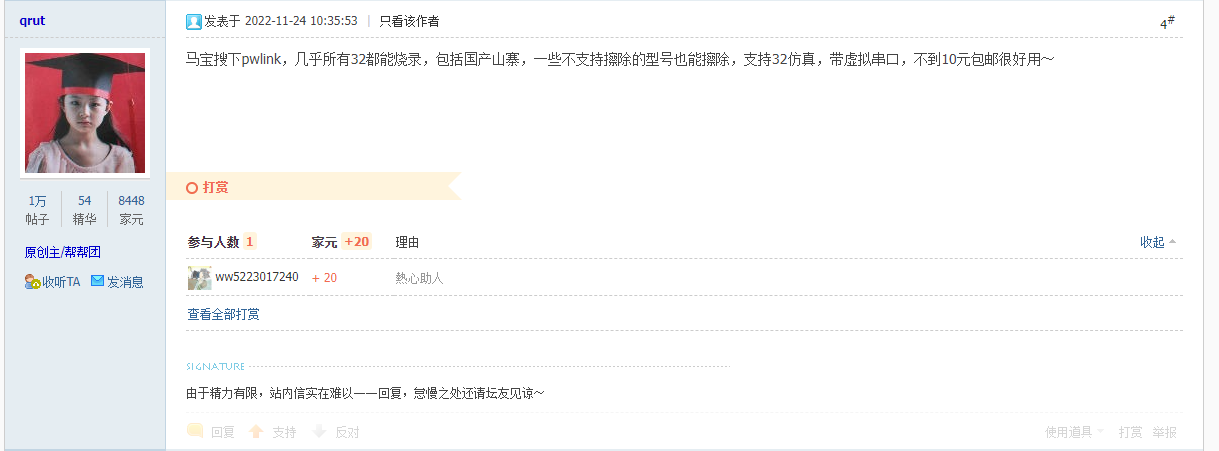This screenshot has height=451, width=1219.
Task: Click the floor number 4# link
Action: coord(1167,22)
